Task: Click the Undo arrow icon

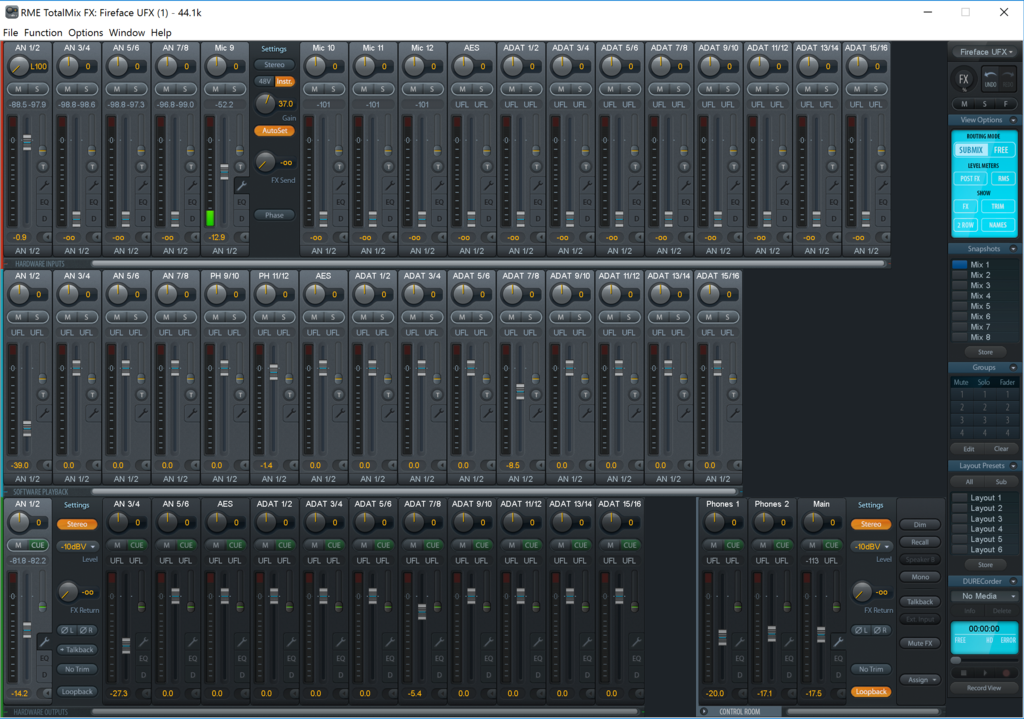Action: click(x=991, y=80)
